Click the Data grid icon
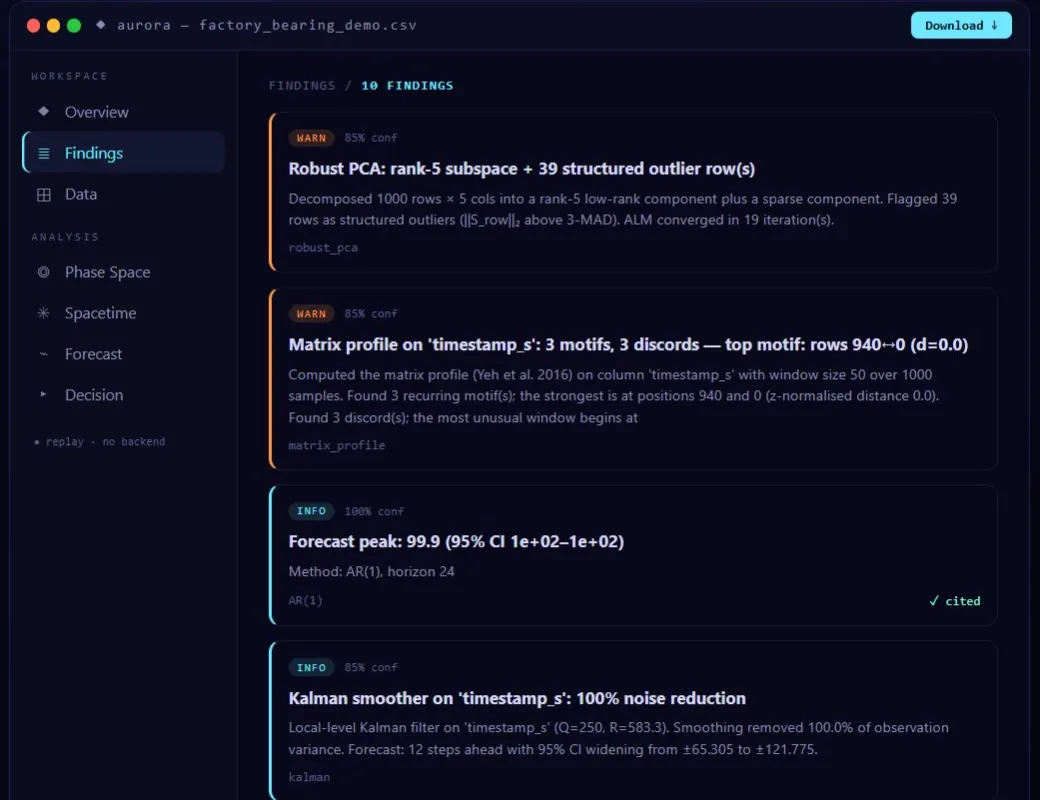This screenshot has height=800, width=1040. click(44, 194)
